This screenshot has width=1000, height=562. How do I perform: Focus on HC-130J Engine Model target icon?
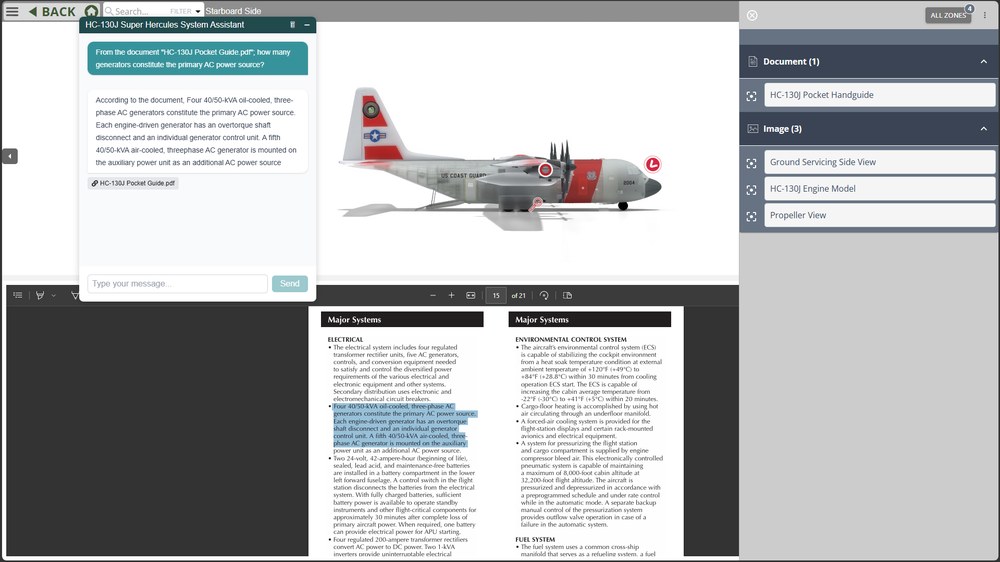click(x=752, y=190)
